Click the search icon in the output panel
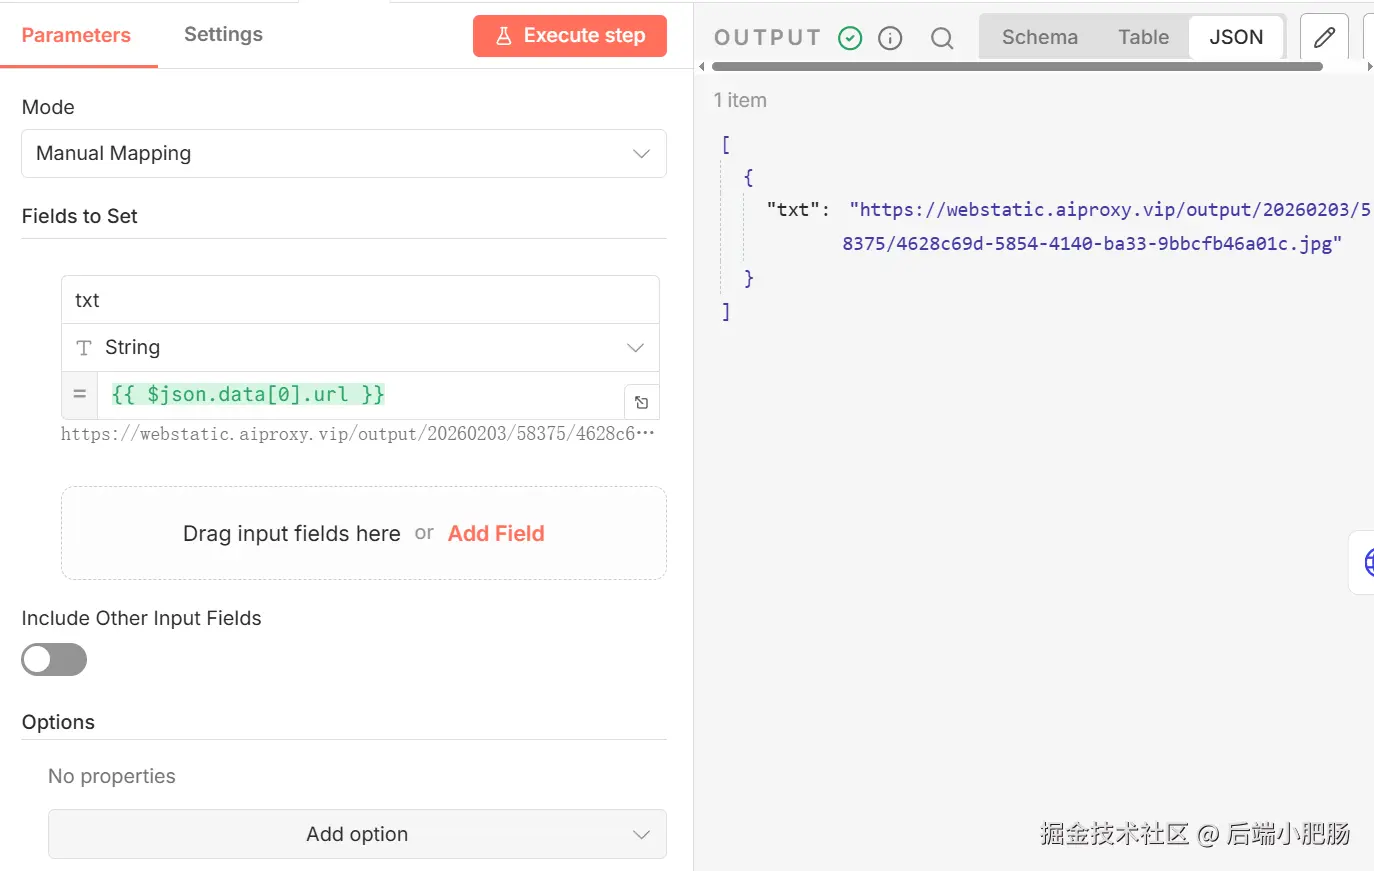This screenshot has width=1374, height=871. [x=941, y=38]
